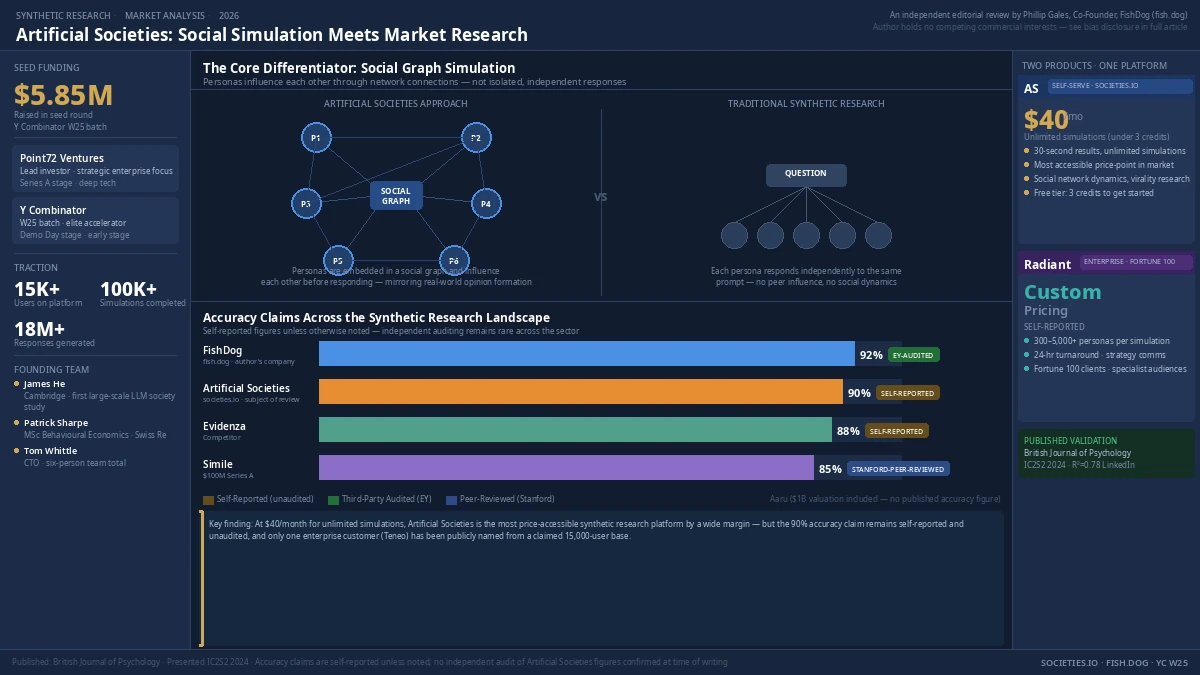Click the 100K+ simulations figure

coord(128,289)
